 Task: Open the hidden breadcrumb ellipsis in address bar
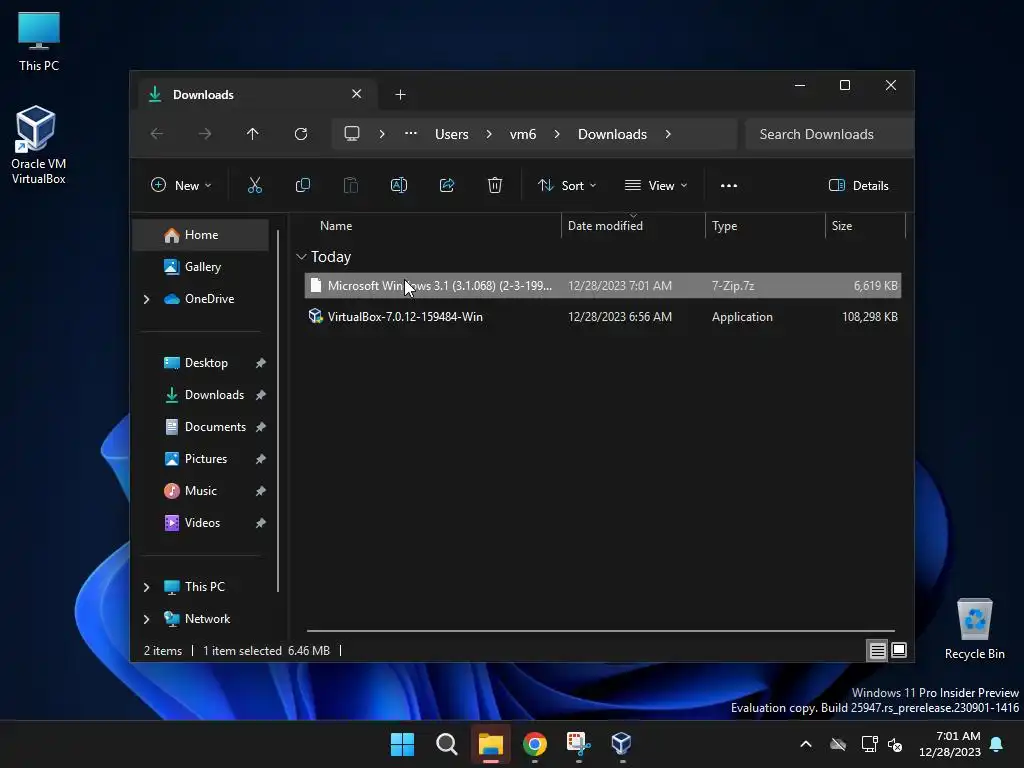411,134
